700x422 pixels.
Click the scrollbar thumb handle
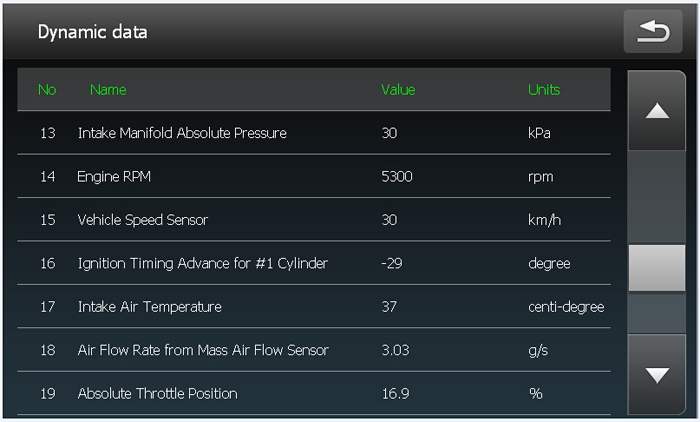pos(657,267)
